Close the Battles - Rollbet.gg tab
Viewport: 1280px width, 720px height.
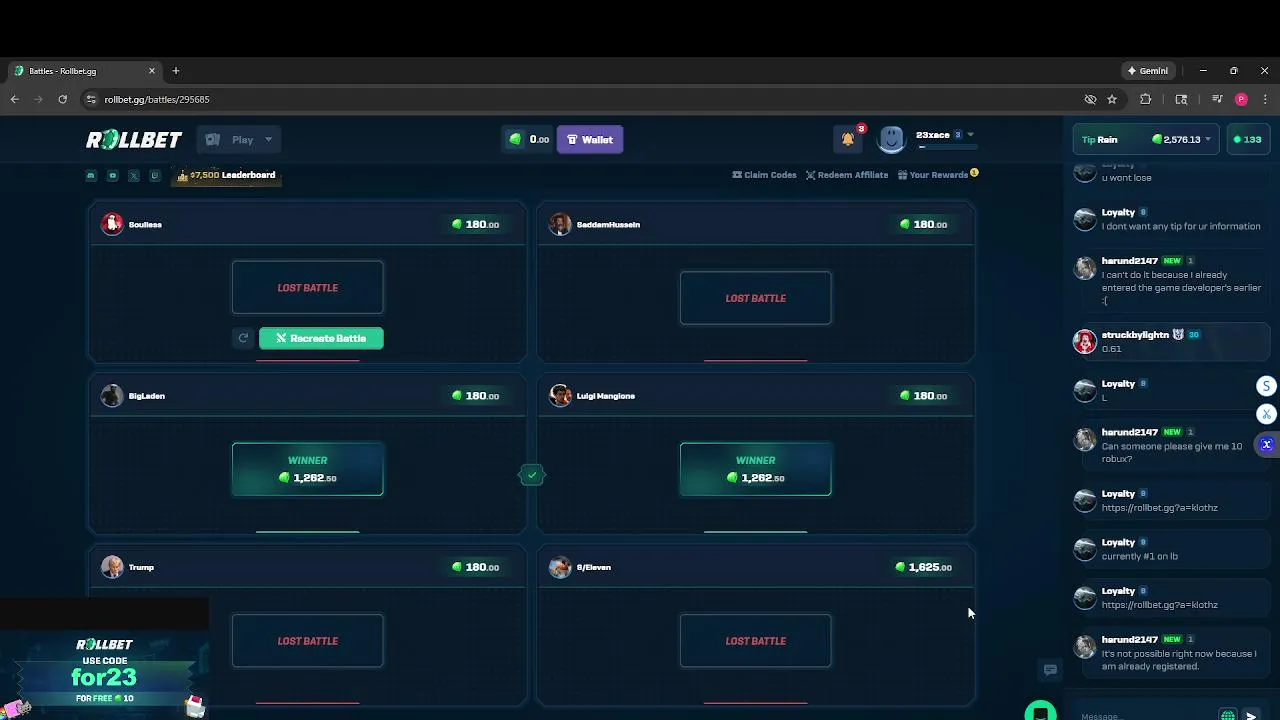pos(152,71)
